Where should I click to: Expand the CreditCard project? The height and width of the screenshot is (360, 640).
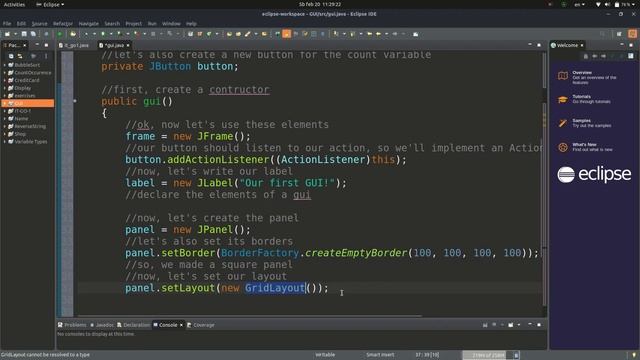point(4,80)
